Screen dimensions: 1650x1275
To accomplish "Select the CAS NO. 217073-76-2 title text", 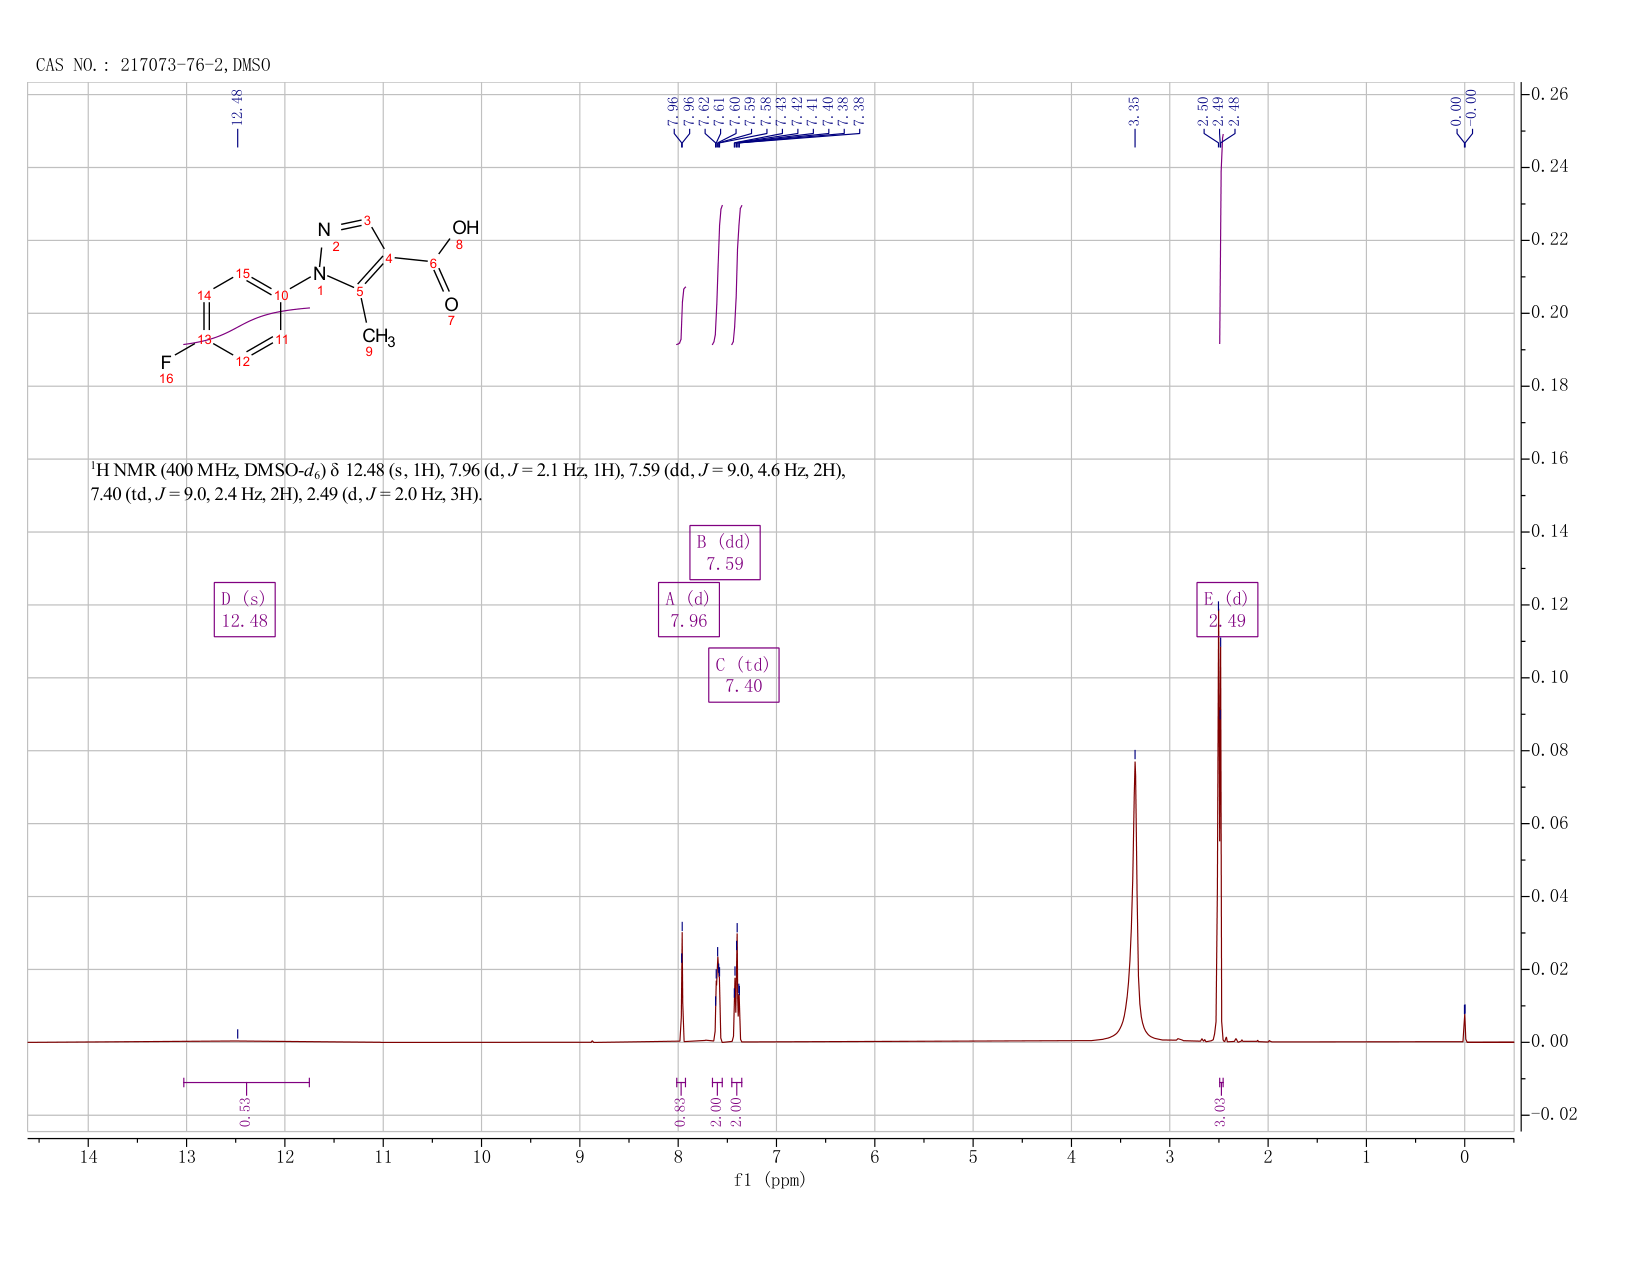I will (153, 65).
